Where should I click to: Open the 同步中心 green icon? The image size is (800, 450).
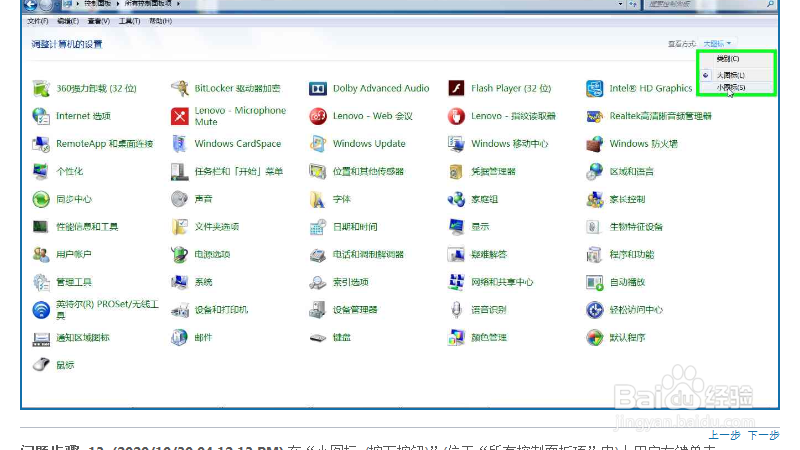(x=41, y=199)
